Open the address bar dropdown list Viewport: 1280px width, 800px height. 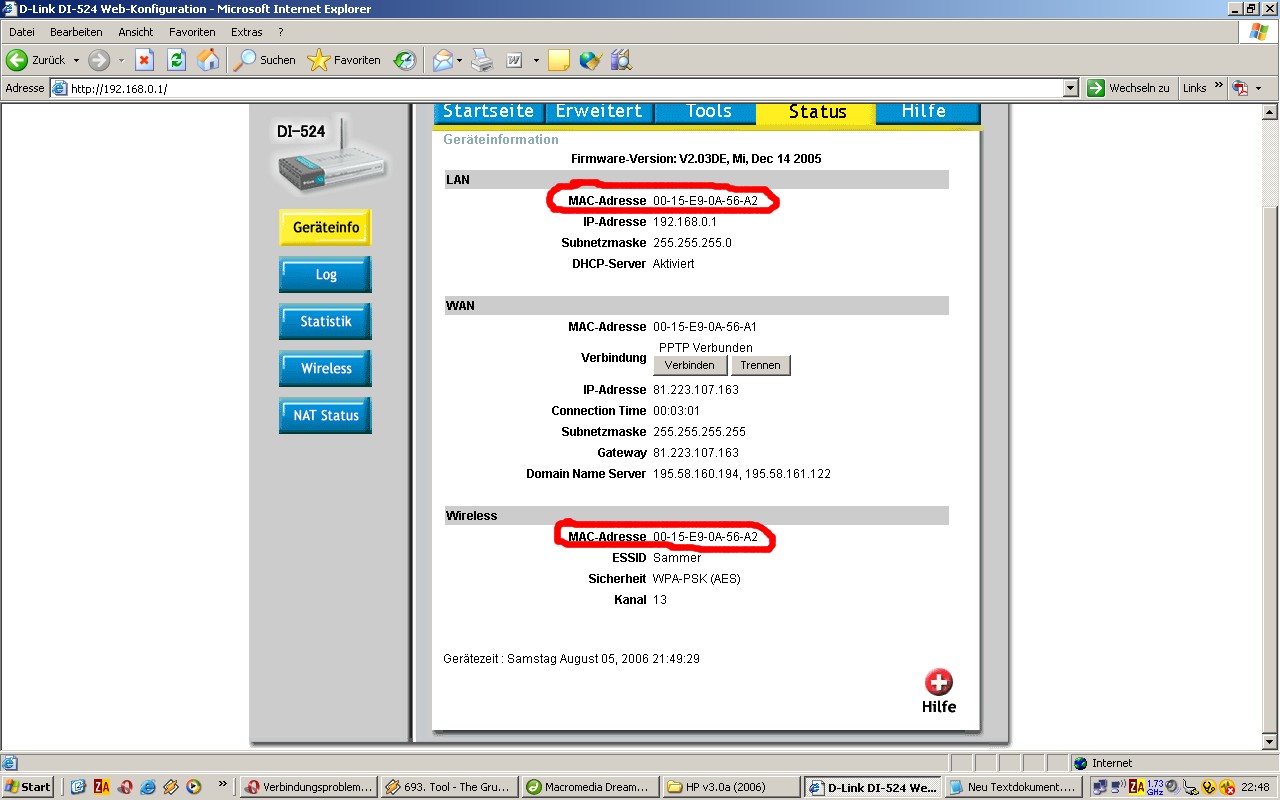click(x=1071, y=88)
